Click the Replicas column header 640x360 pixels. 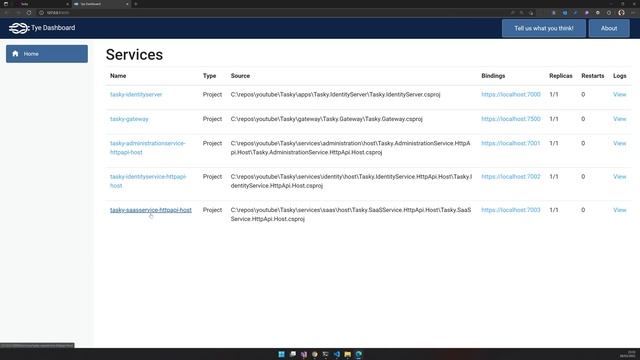point(561,76)
